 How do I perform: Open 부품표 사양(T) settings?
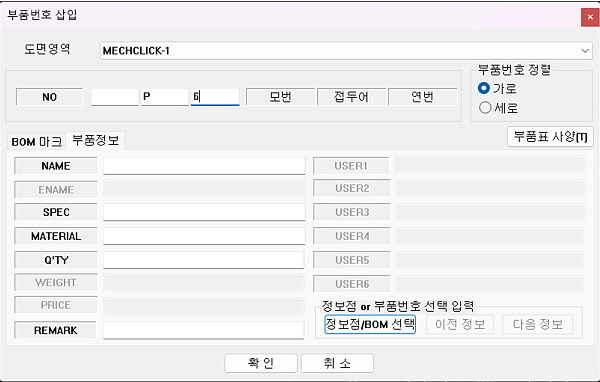550,137
